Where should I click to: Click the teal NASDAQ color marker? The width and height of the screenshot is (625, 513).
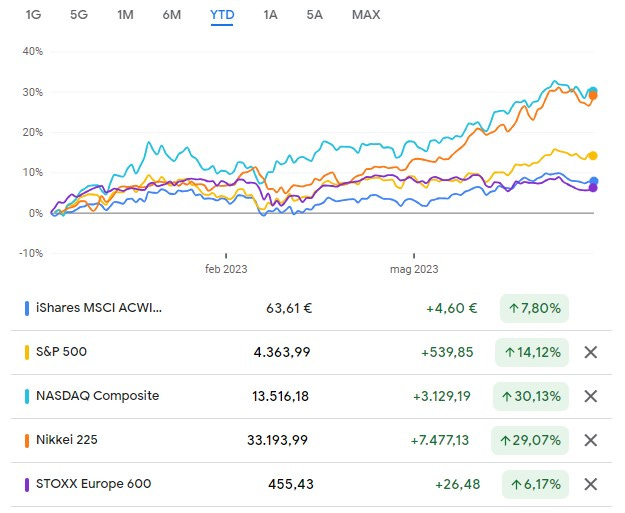pos(27,396)
